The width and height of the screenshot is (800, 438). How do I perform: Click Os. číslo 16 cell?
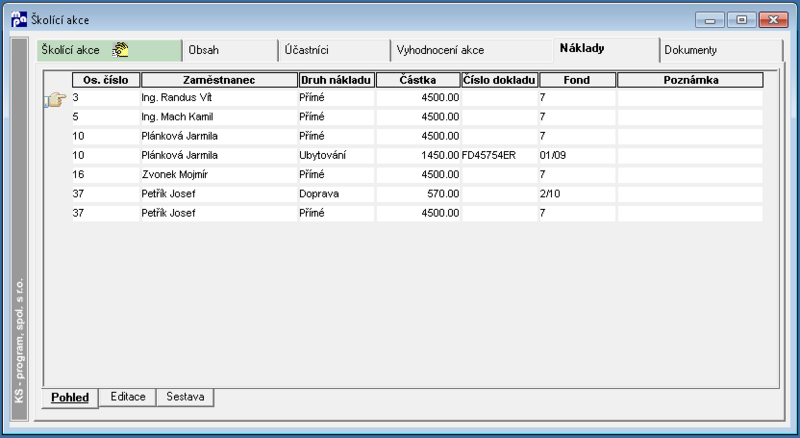(x=106, y=175)
